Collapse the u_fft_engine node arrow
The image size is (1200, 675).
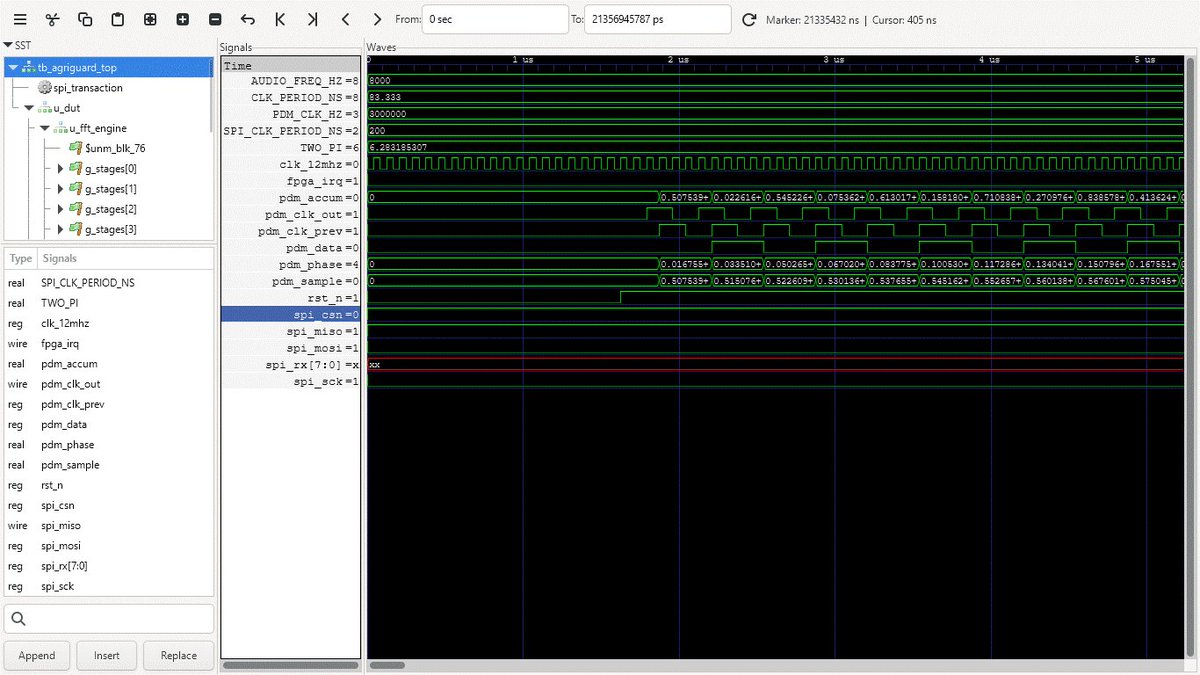45,128
